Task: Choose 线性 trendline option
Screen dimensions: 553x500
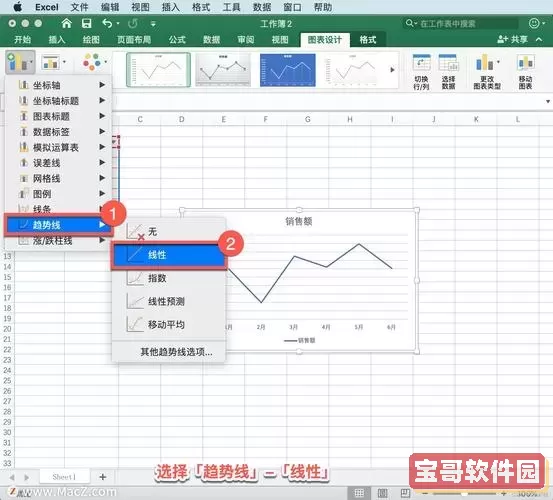Action: point(169,255)
